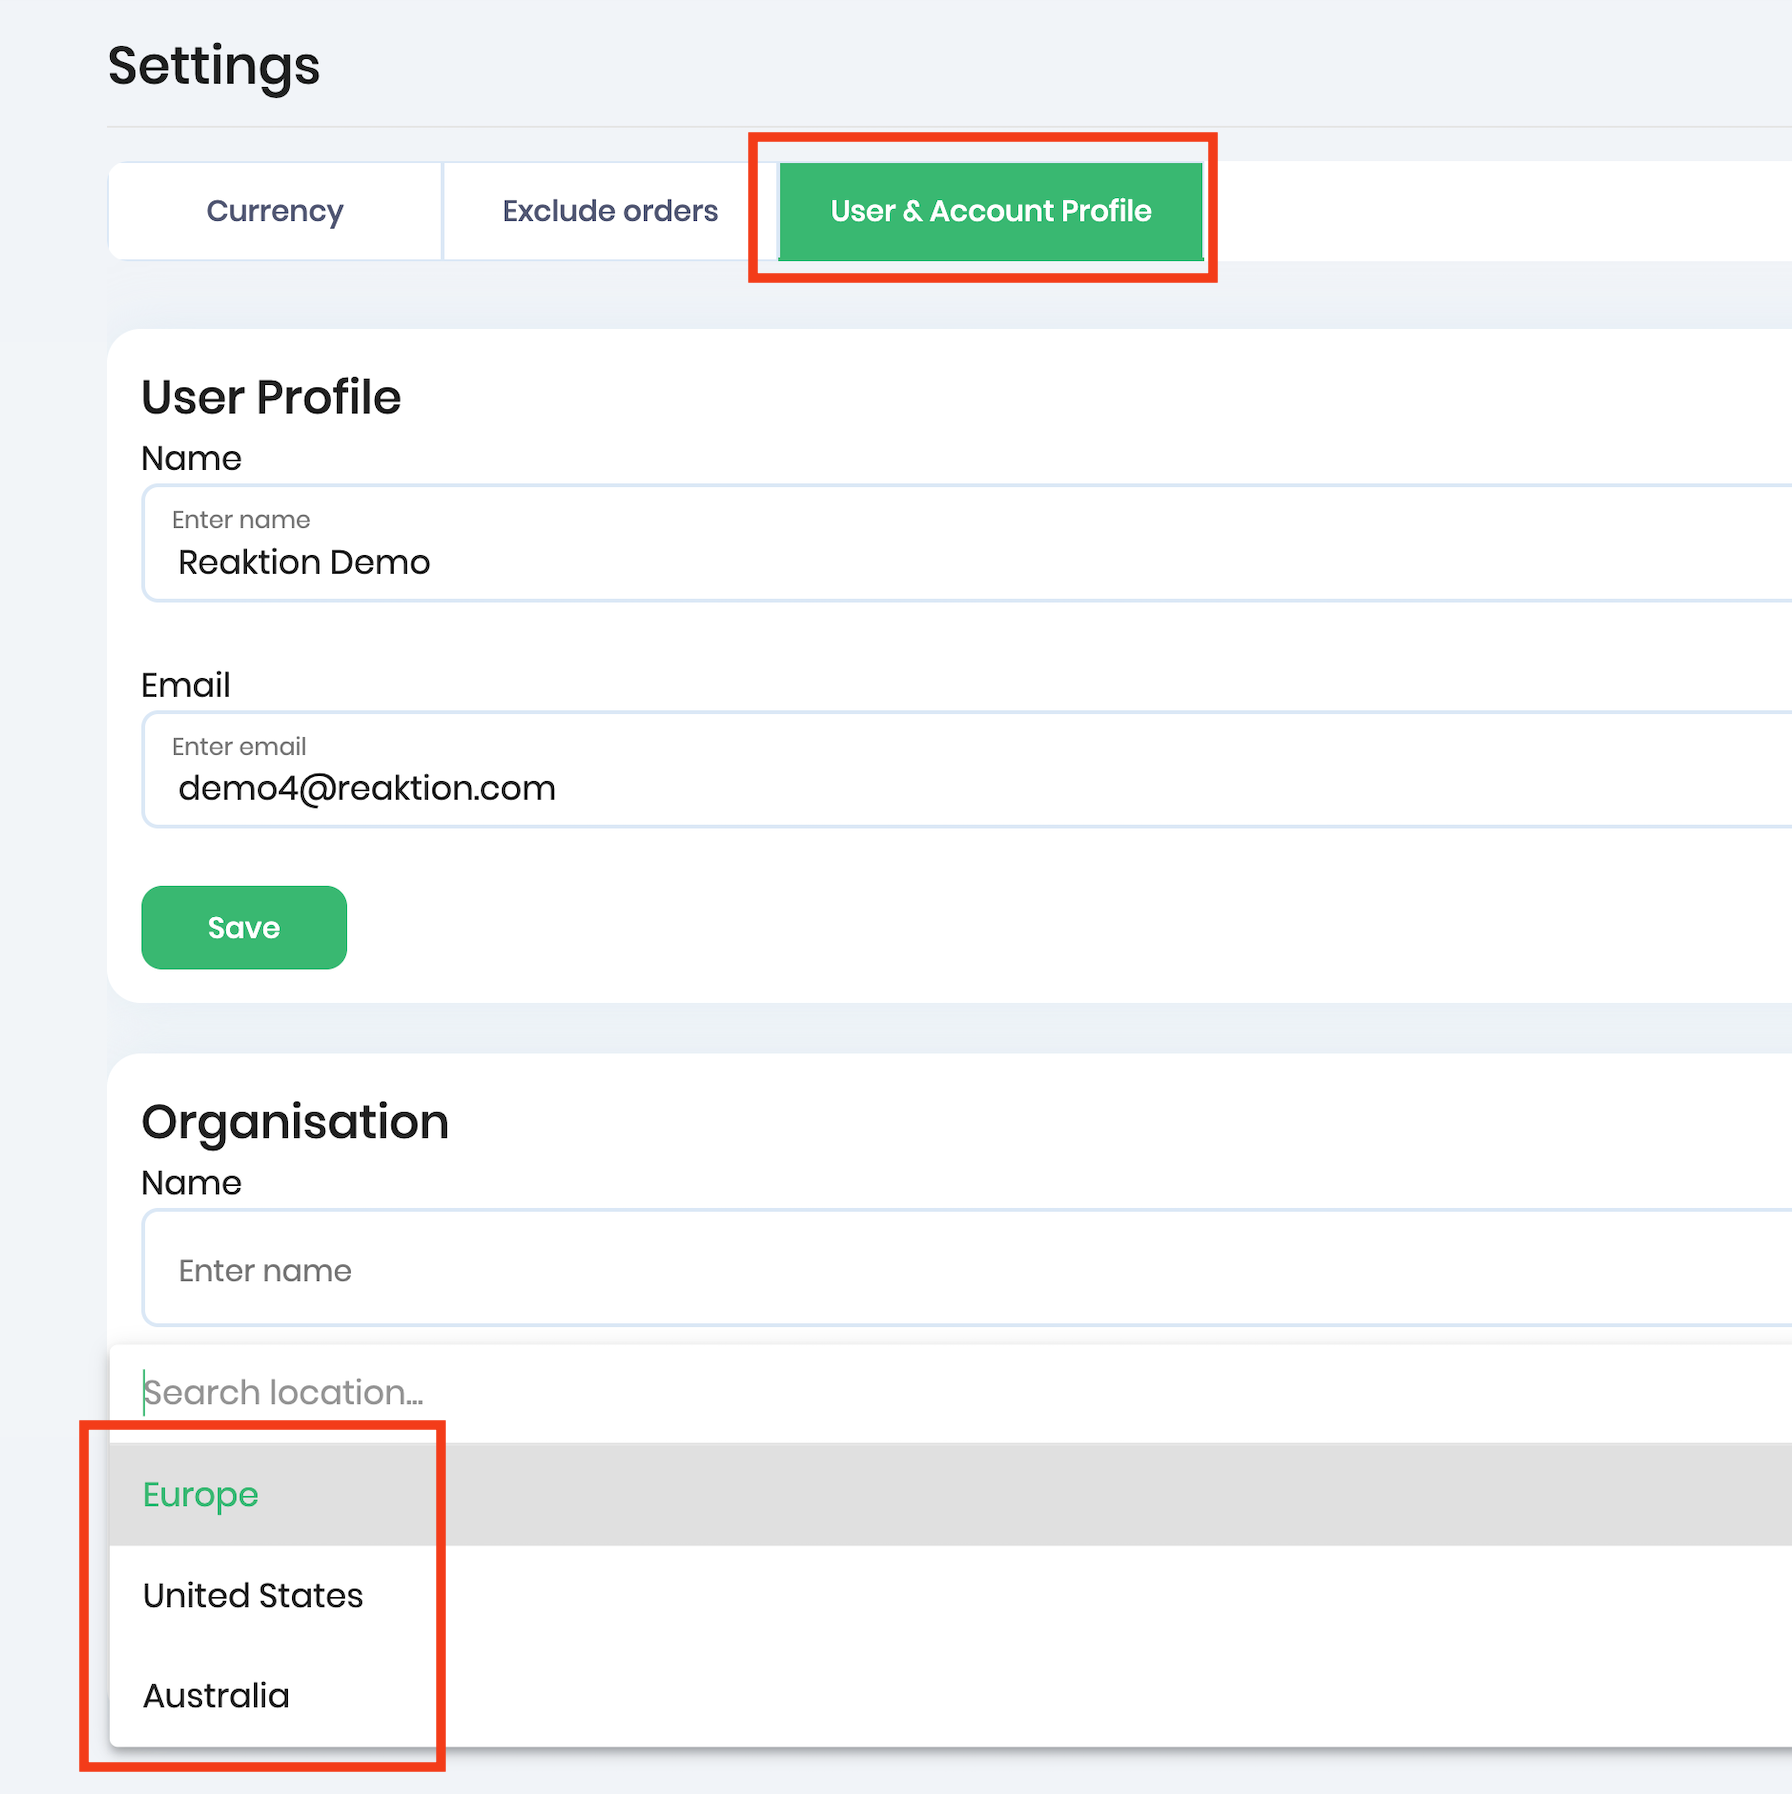1792x1794 pixels.
Task: Pick Australia from the location options
Action: (216, 1695)
